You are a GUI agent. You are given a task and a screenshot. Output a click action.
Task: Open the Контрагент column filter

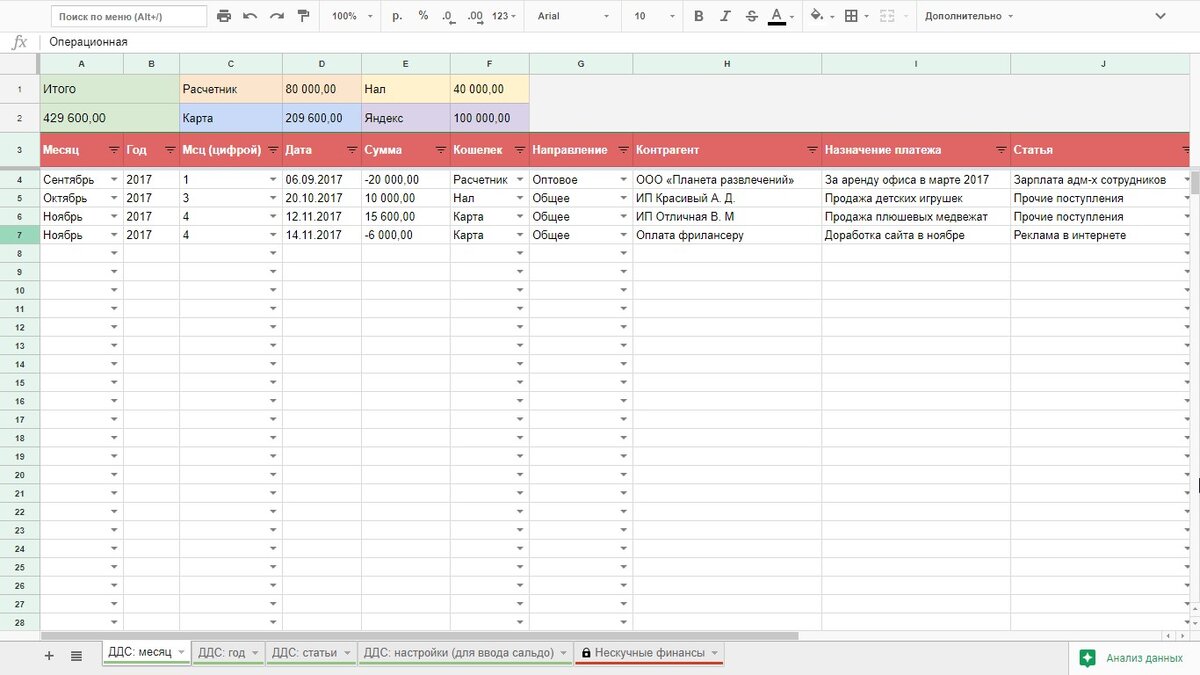(811, 150)
